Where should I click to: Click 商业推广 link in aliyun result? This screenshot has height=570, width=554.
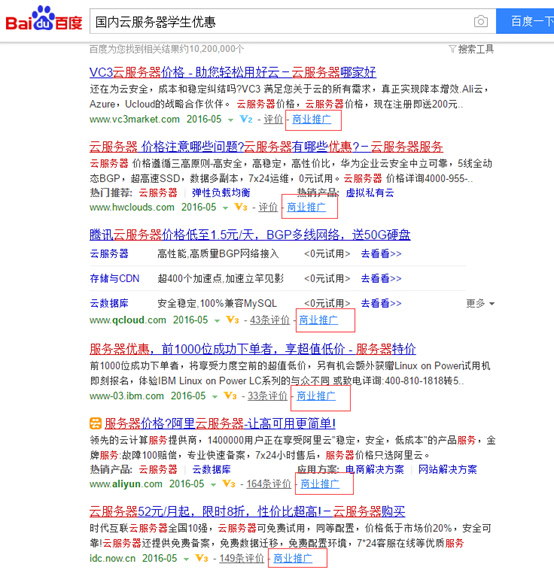click(320, 484)
